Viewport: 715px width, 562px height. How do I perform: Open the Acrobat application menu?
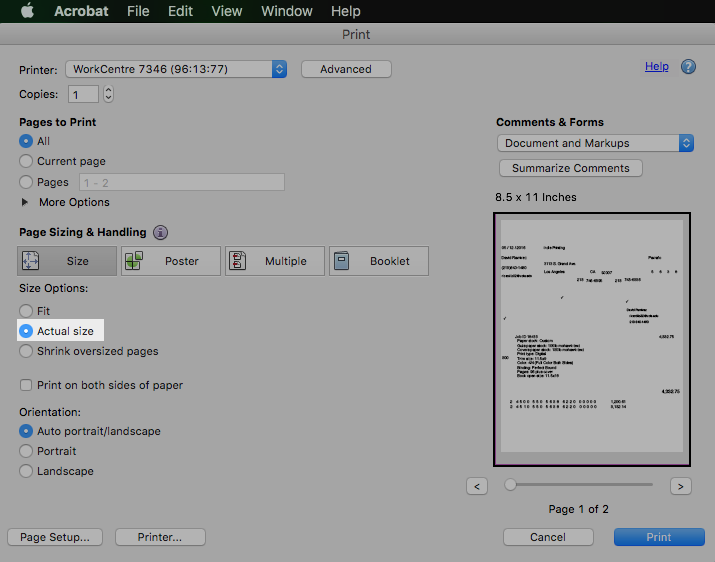pos(81,11)
